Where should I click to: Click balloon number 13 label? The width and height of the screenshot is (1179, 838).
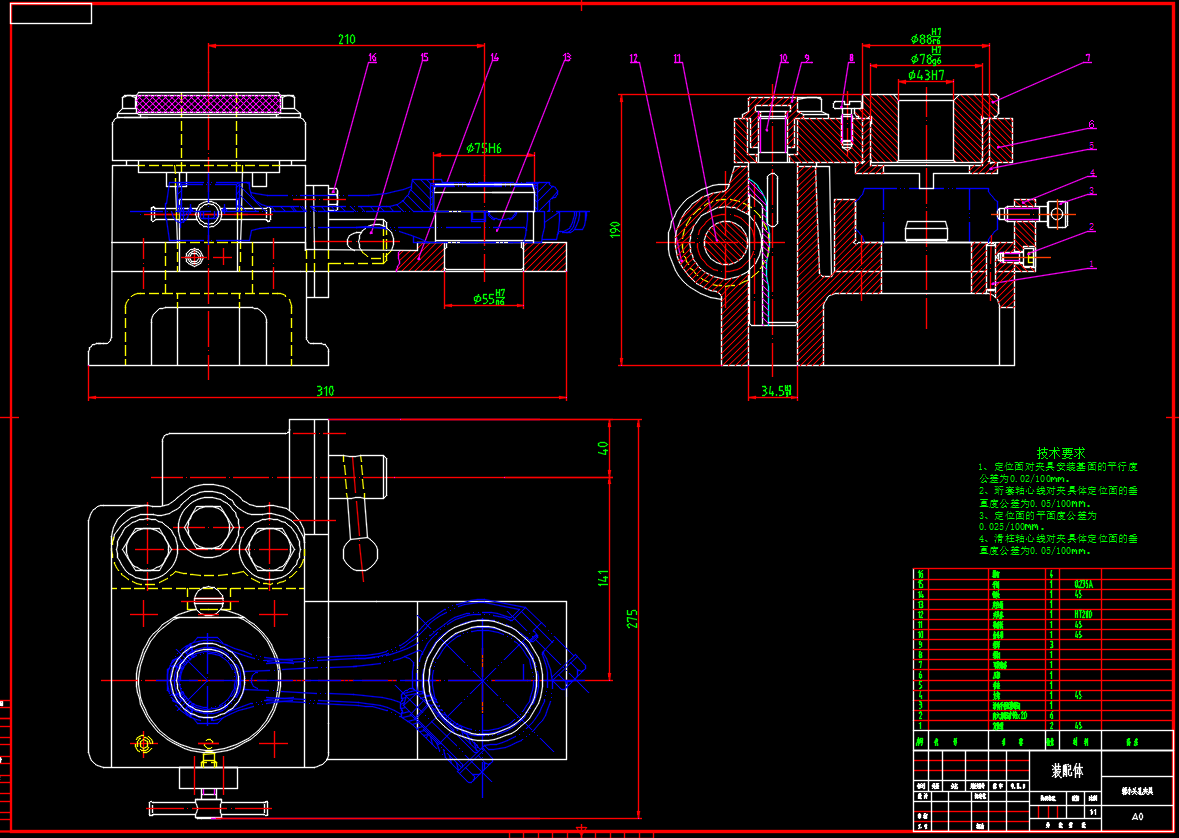pos(566,56)
